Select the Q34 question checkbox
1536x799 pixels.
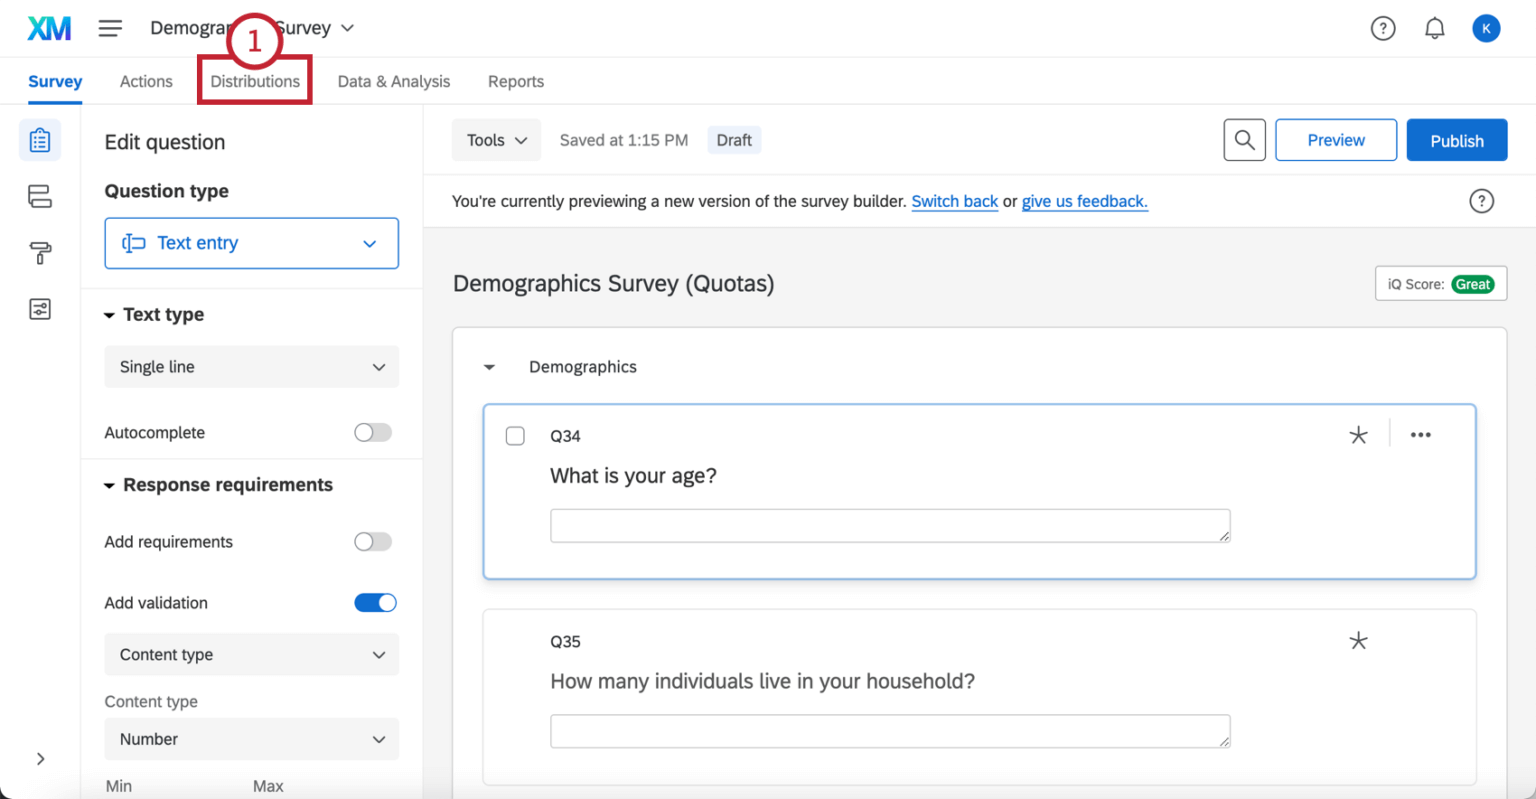click(515, 436)
